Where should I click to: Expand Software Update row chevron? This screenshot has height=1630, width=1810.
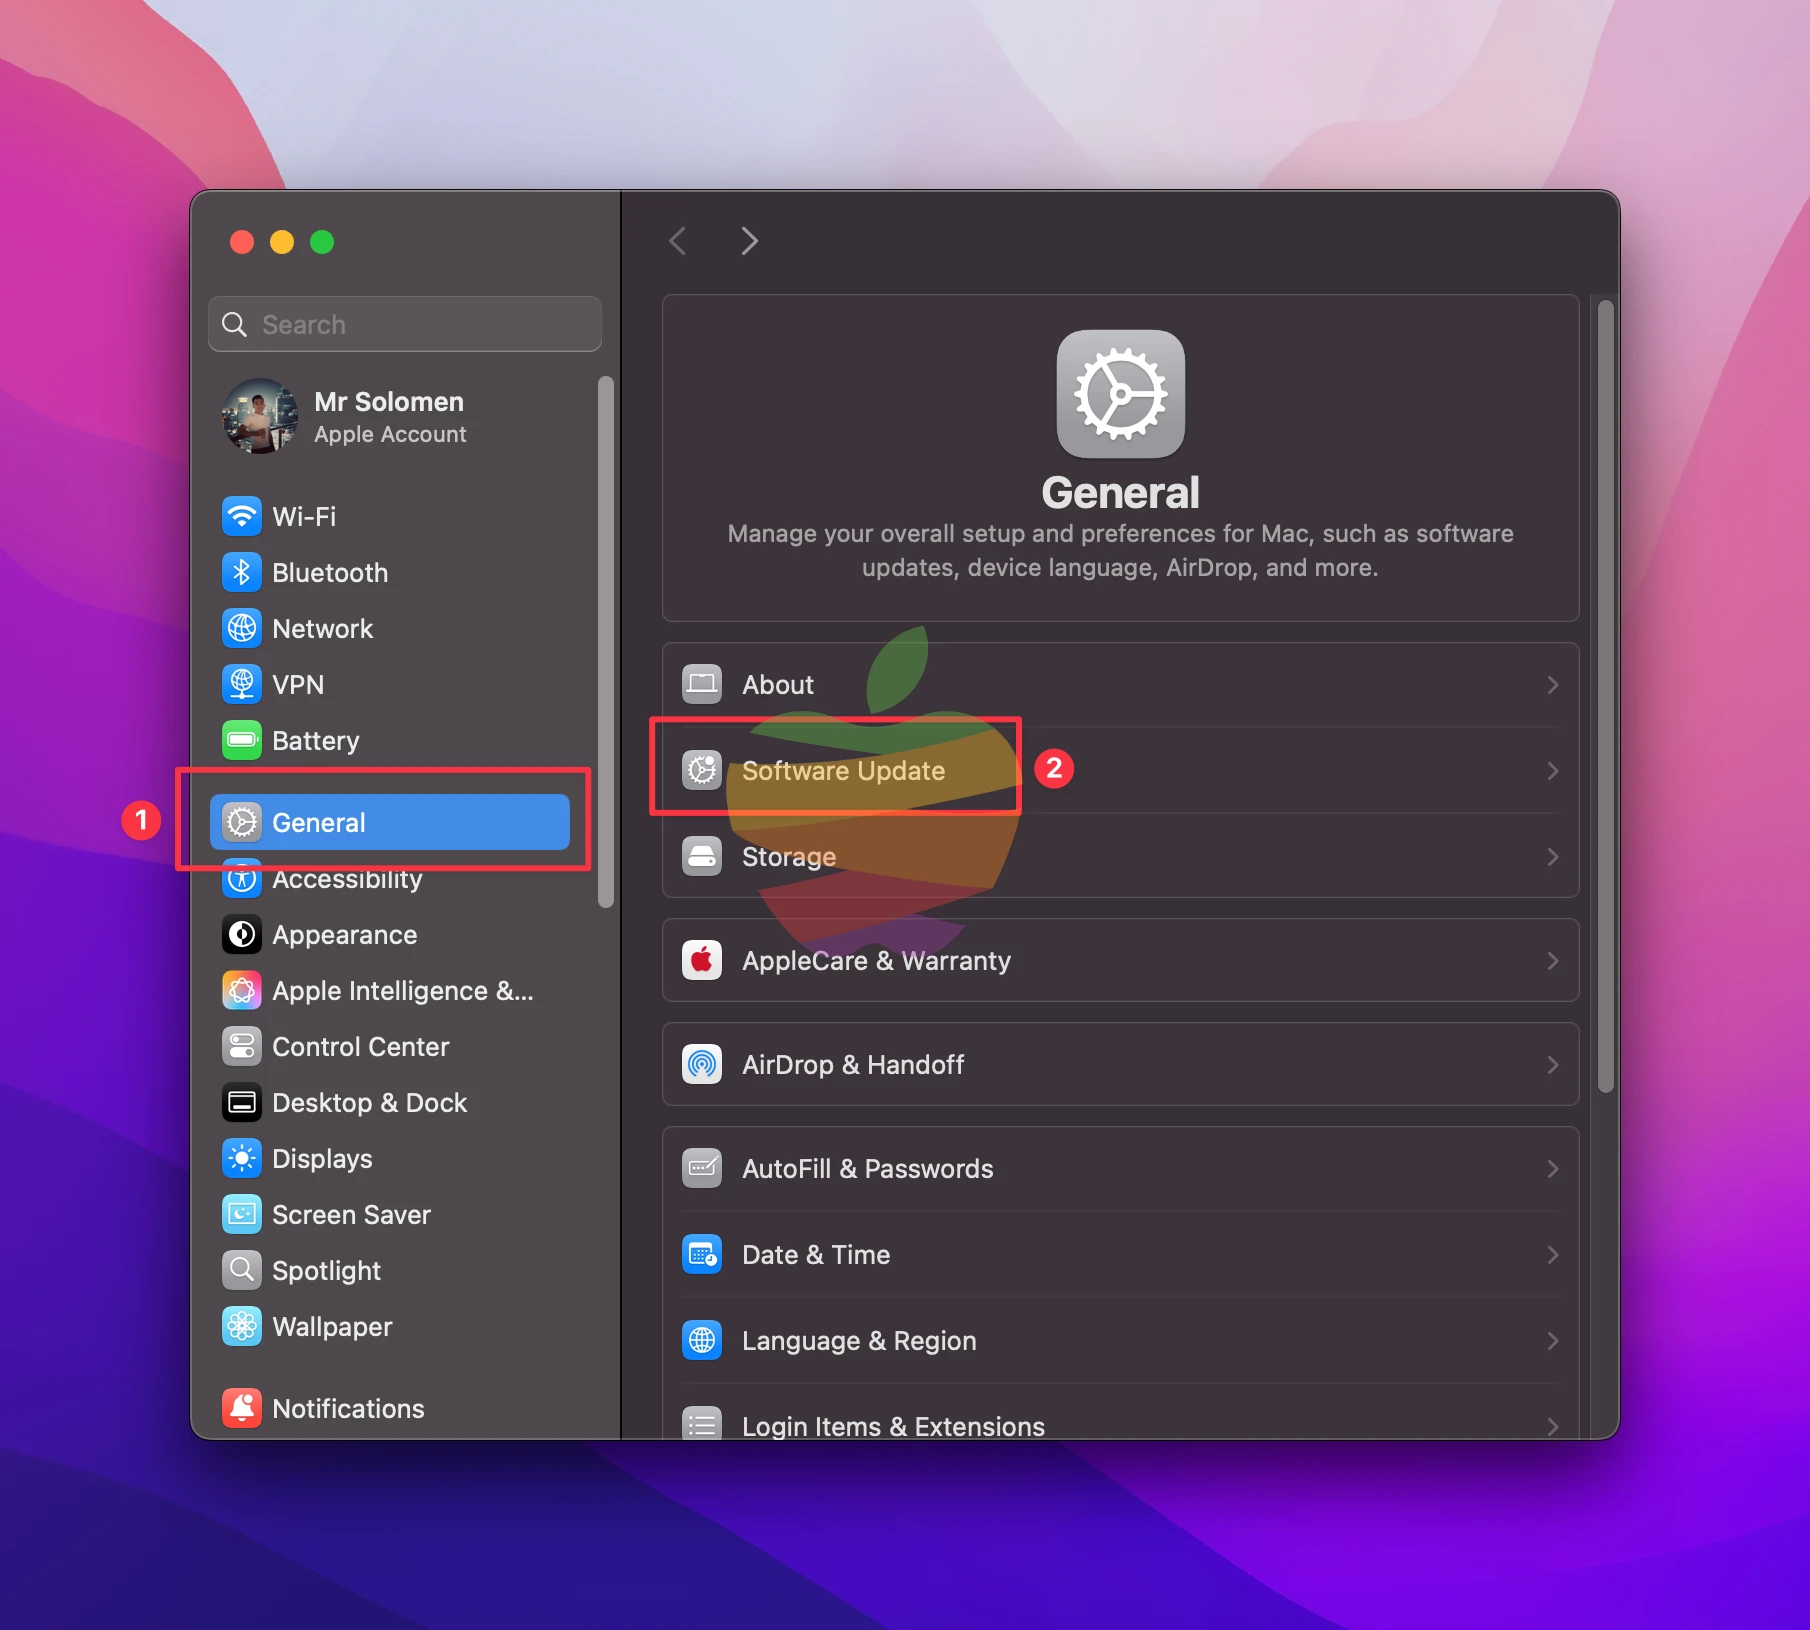pyautogui.click(x=1553, y=771)
